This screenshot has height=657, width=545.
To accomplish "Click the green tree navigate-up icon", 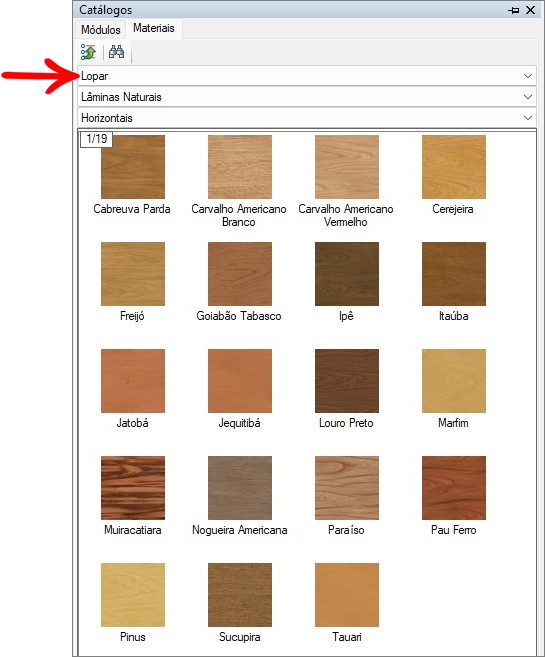I will click(88, 52).
